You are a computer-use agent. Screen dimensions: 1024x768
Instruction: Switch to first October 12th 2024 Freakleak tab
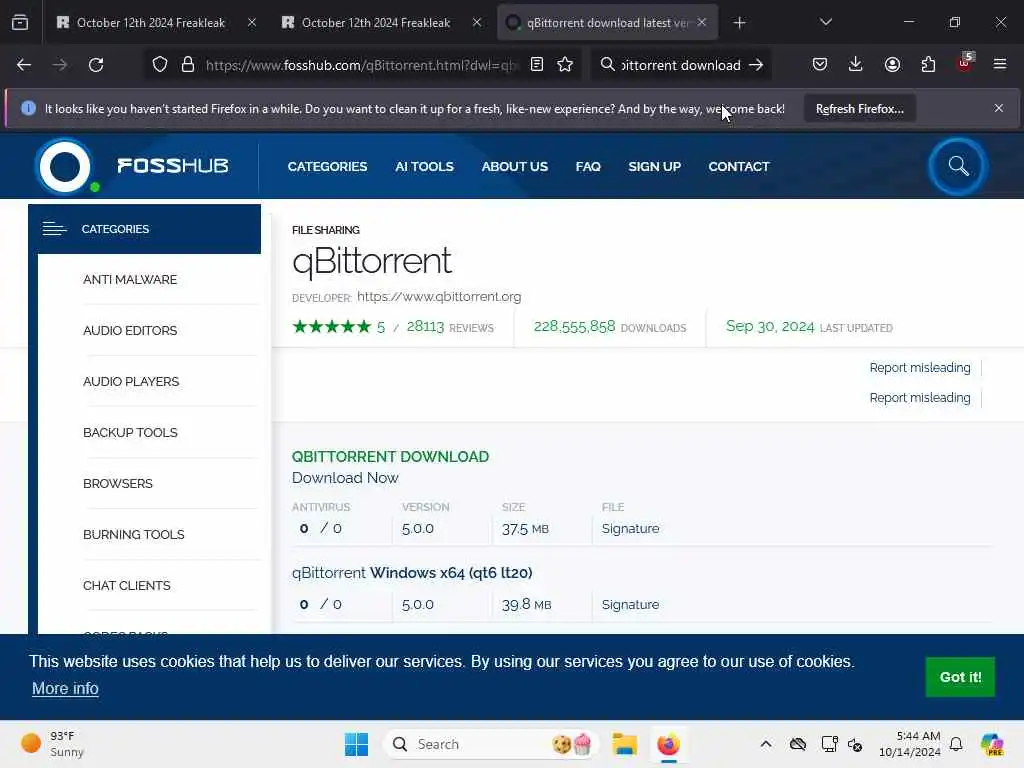point(150,23)
